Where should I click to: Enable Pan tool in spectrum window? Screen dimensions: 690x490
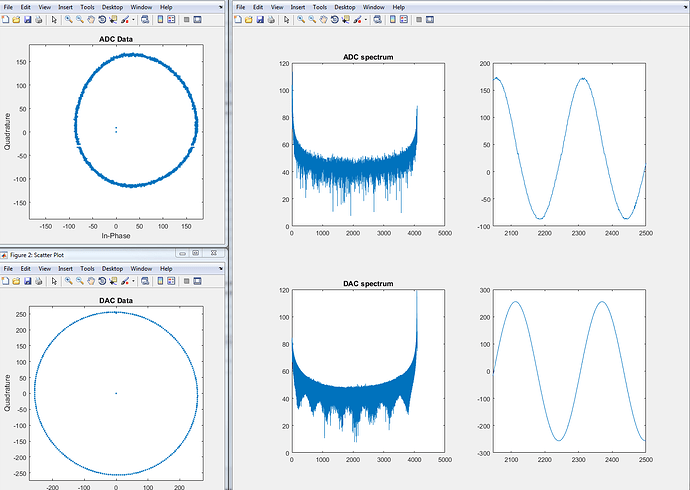click(x=323, y=20)
